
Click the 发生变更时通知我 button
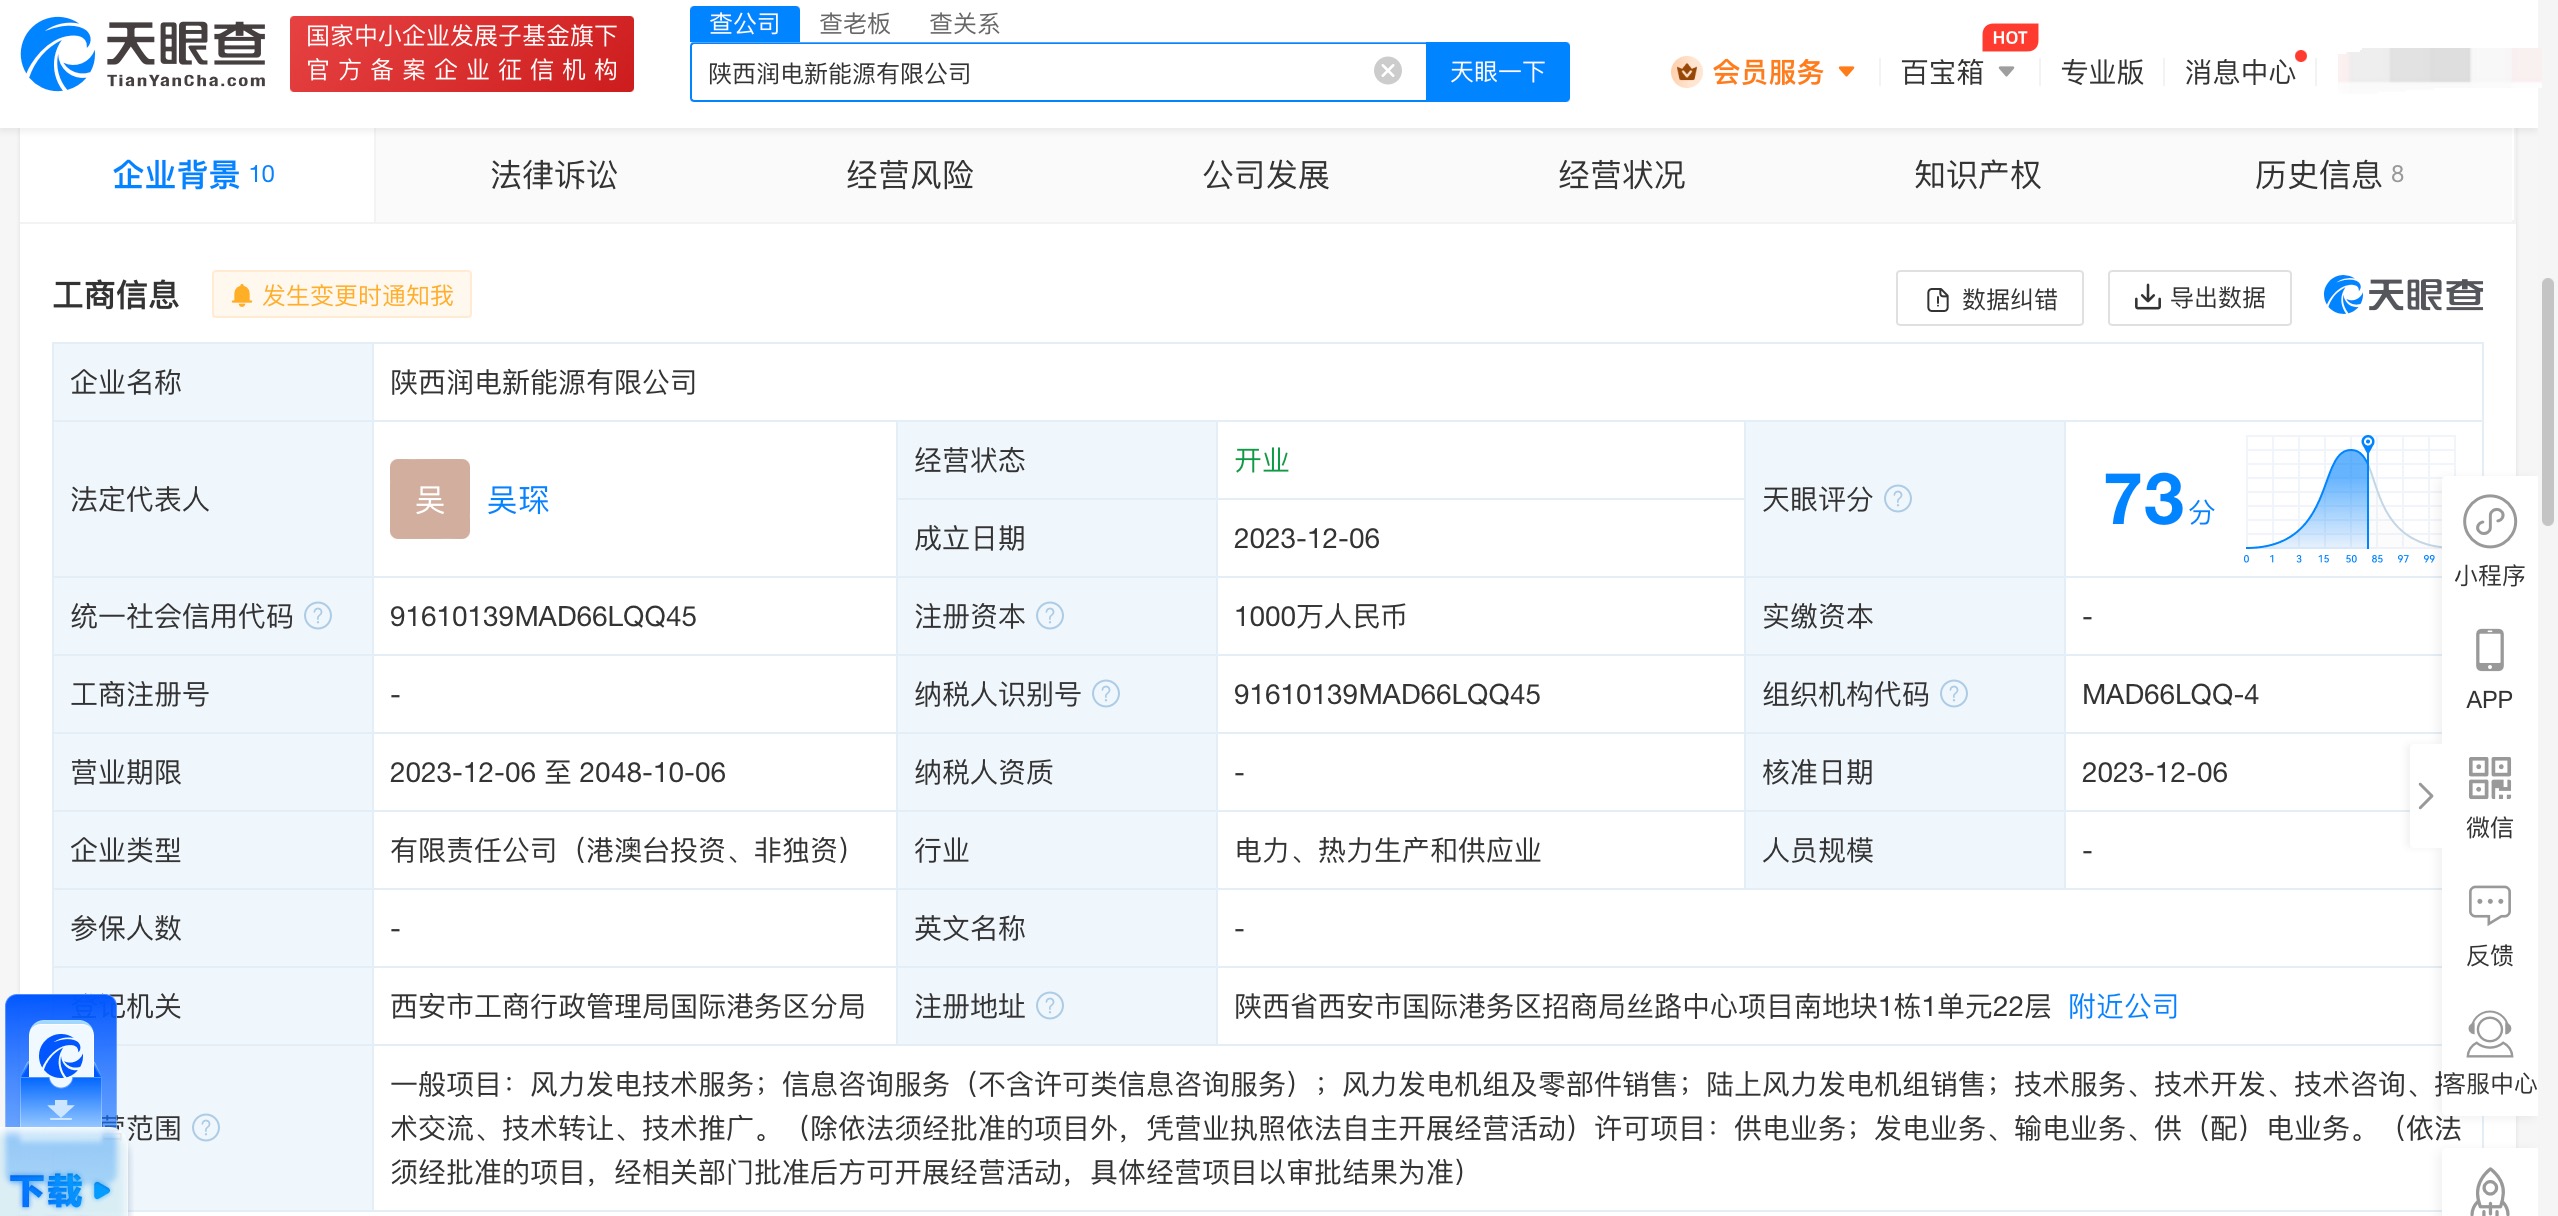(341, 295)
